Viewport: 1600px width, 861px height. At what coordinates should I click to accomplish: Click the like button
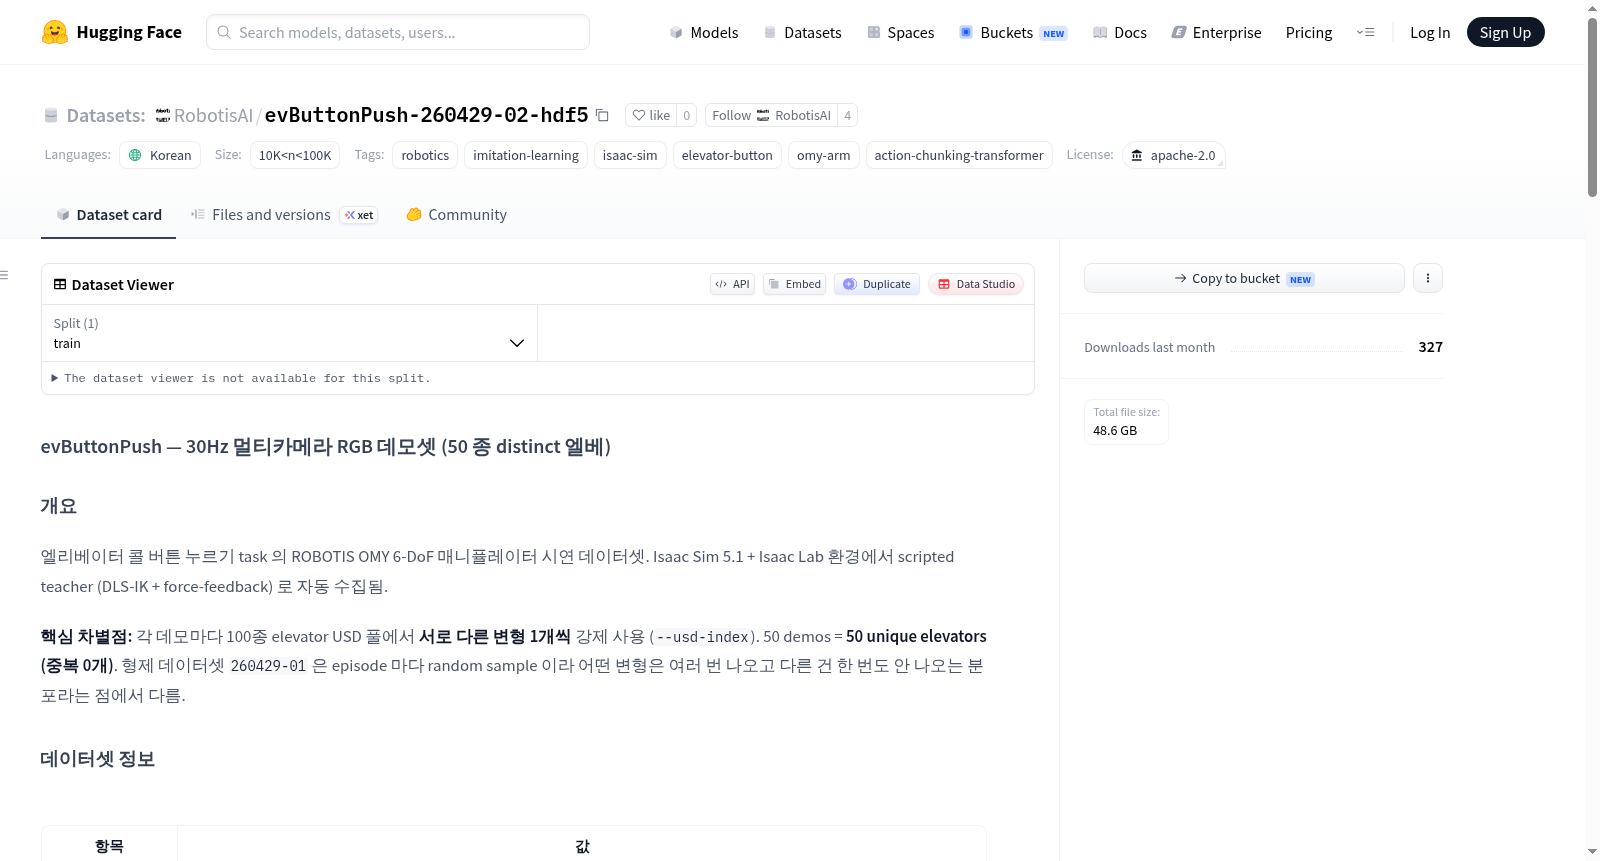tap(651, 115)
